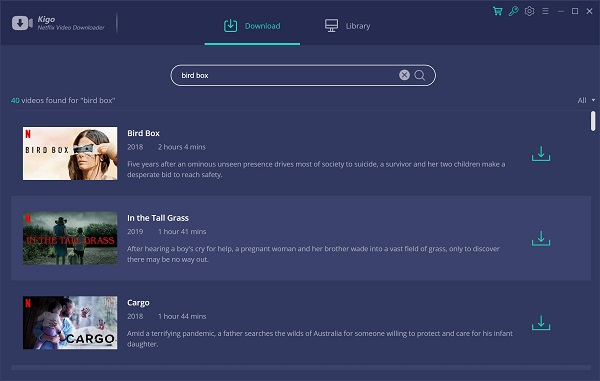Switch to the Library tab

tap(347, 26)
